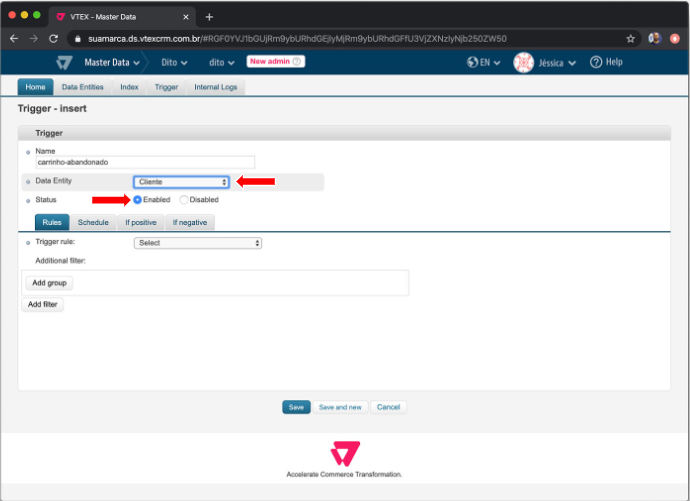The image size is (690, 501).
Task: Reload the page with refresh icon
Action: tap(53, 39)
